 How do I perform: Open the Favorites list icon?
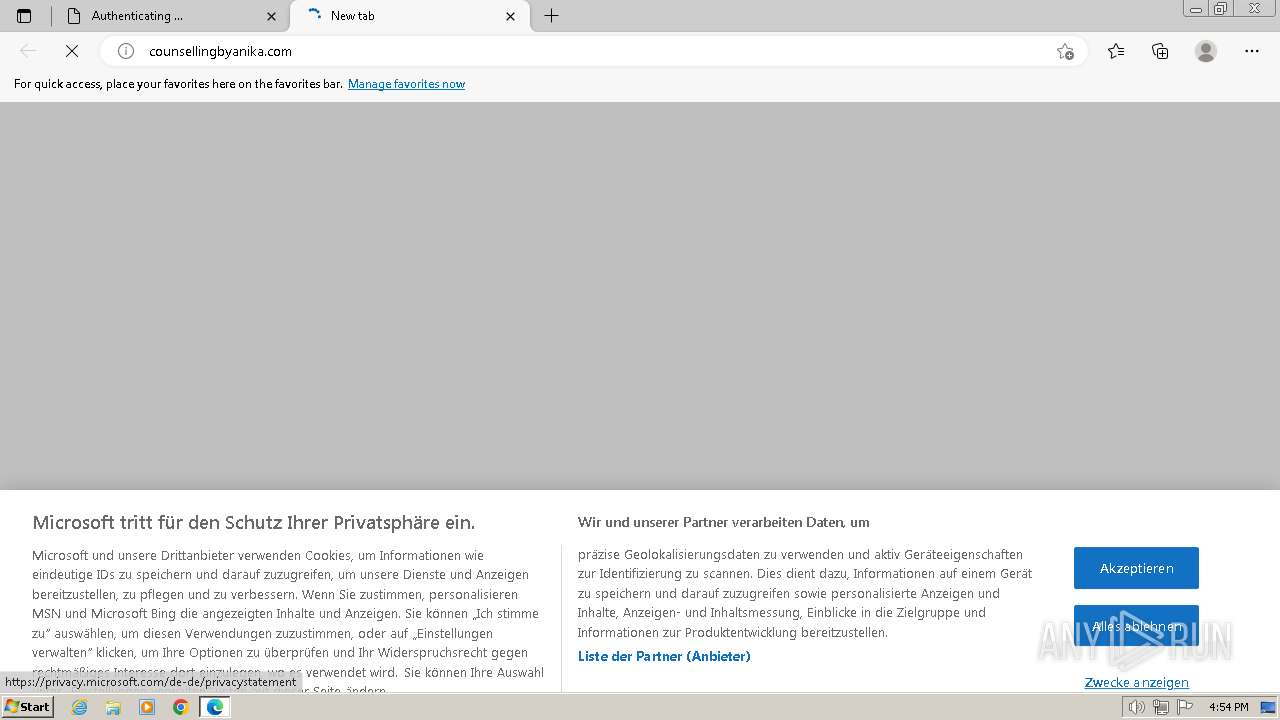1116,51
